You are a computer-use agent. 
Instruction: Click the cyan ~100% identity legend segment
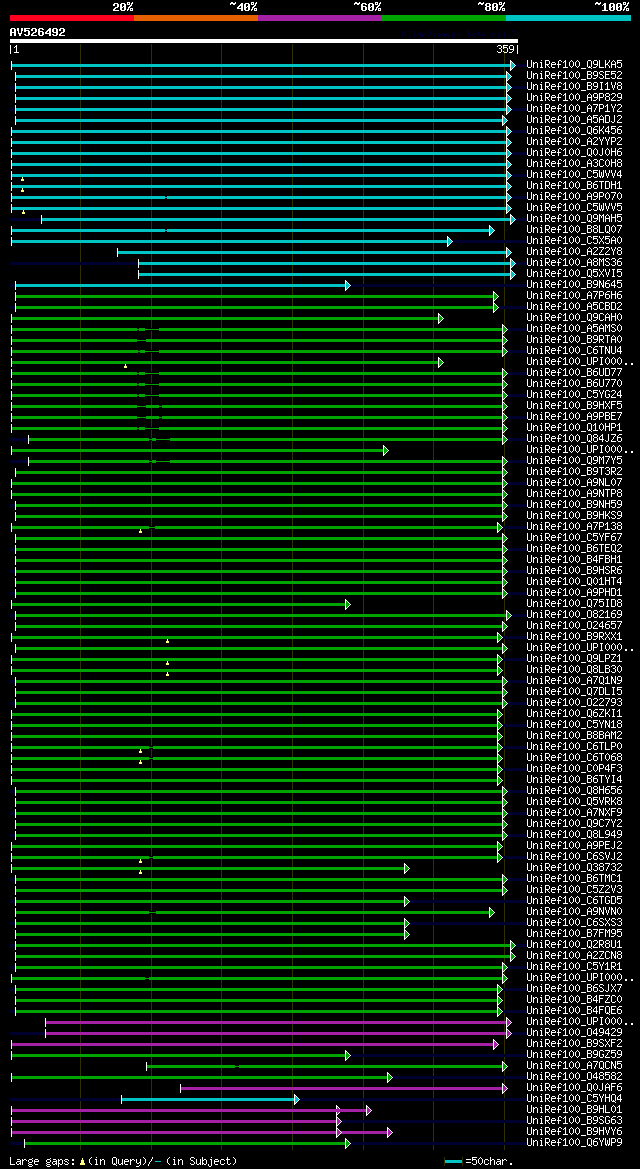click(568, 17)
